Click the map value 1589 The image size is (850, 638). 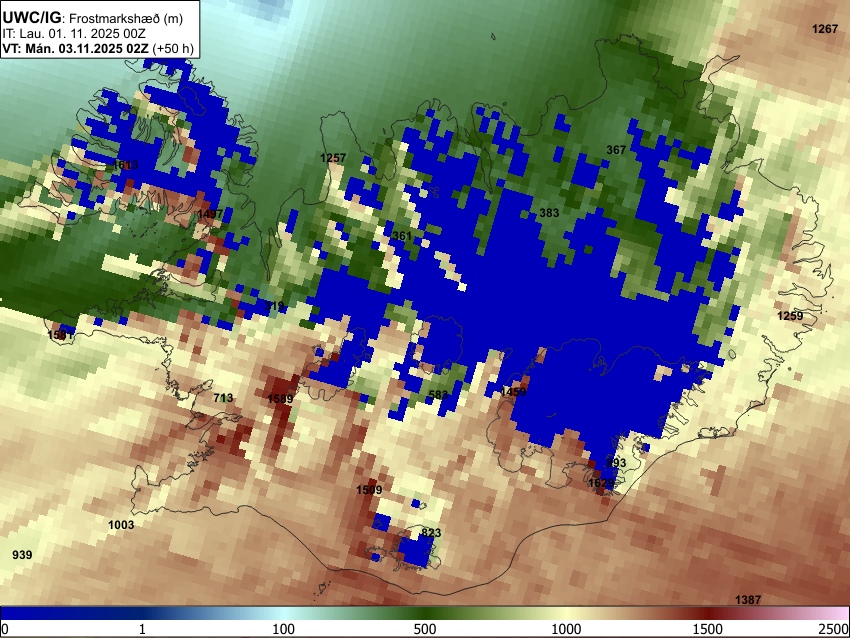point(280,399)
